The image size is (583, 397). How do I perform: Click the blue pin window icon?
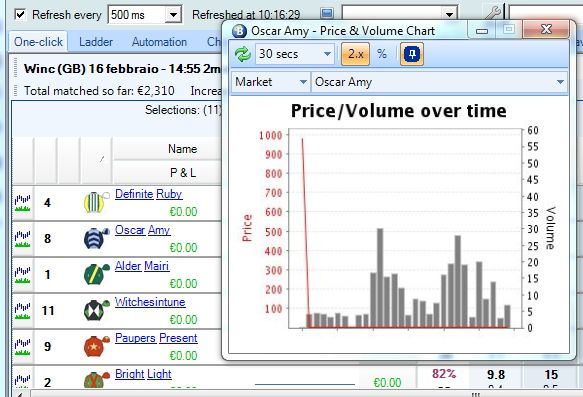tap(412, 54)
